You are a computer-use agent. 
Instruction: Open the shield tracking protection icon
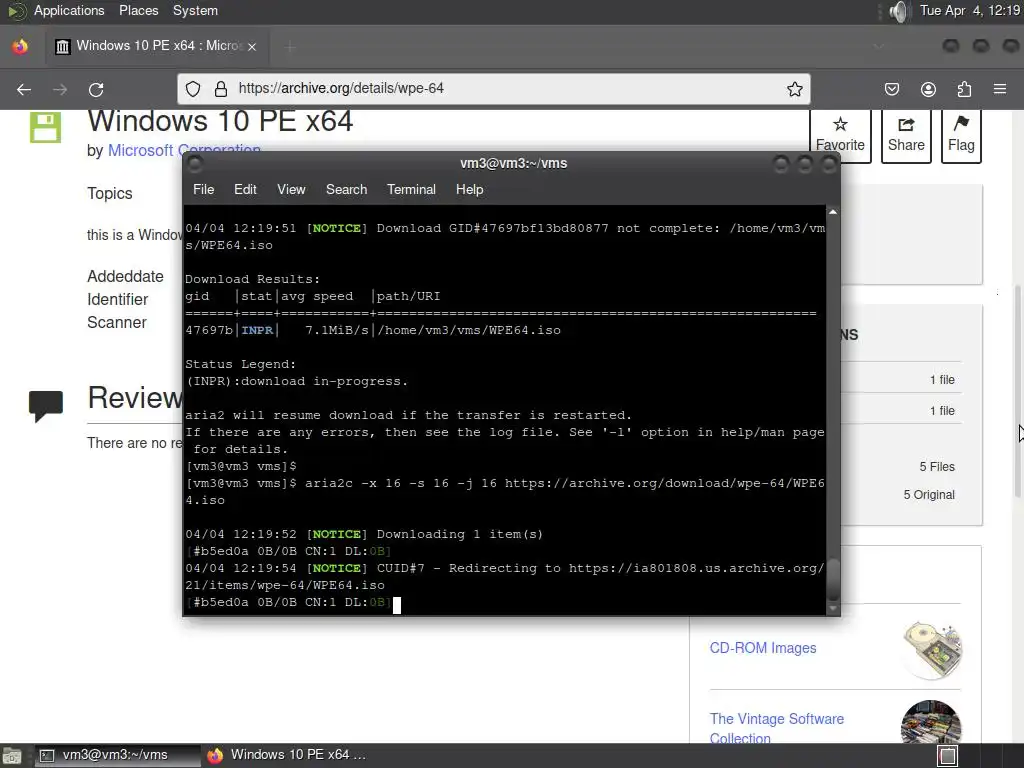pos(193,89)
